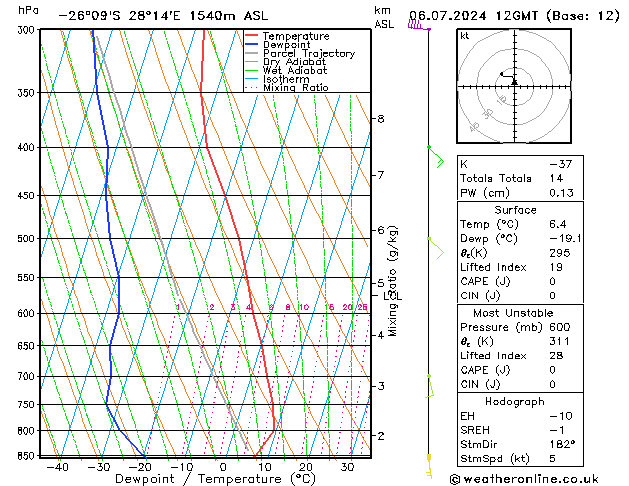Screen dimensions: 629x486
Task: Click the '-40' temperature axis label
Action: pos(57,467)
